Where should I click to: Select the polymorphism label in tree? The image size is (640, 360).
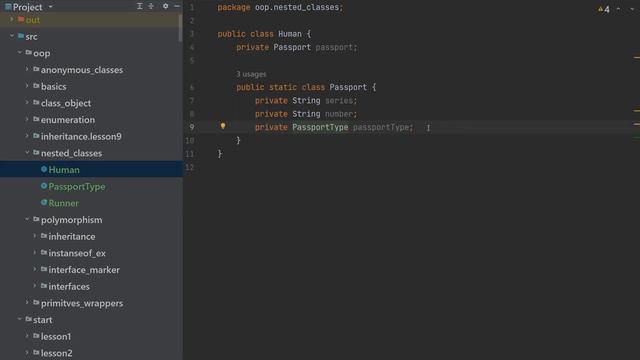[71, 220]
